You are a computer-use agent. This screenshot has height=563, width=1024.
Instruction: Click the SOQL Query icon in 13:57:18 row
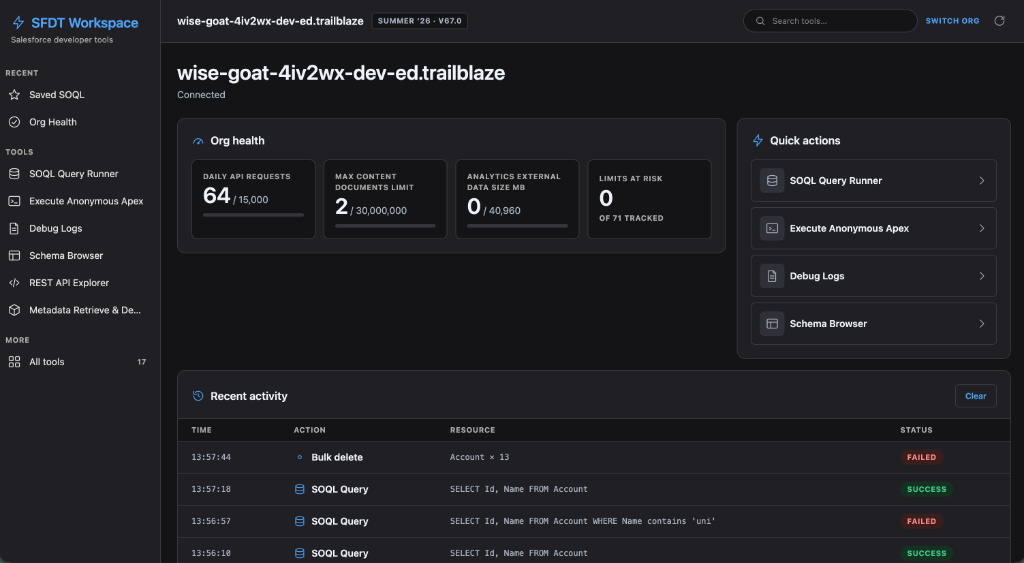click(x=300, y=489)
